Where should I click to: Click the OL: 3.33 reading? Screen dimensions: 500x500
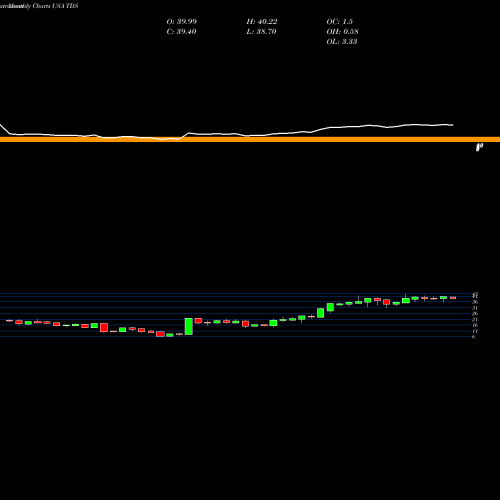pos(342,42)
